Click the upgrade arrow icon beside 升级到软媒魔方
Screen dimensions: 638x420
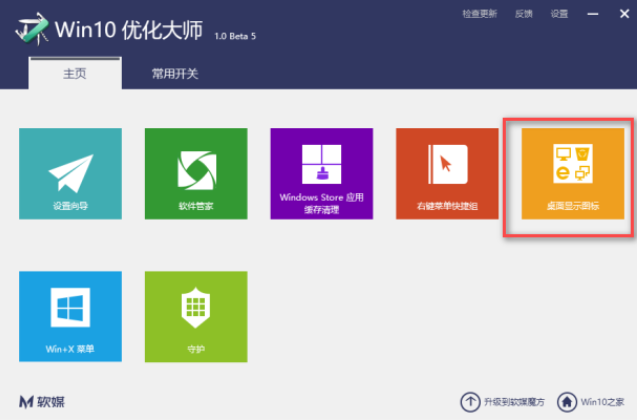470,401
